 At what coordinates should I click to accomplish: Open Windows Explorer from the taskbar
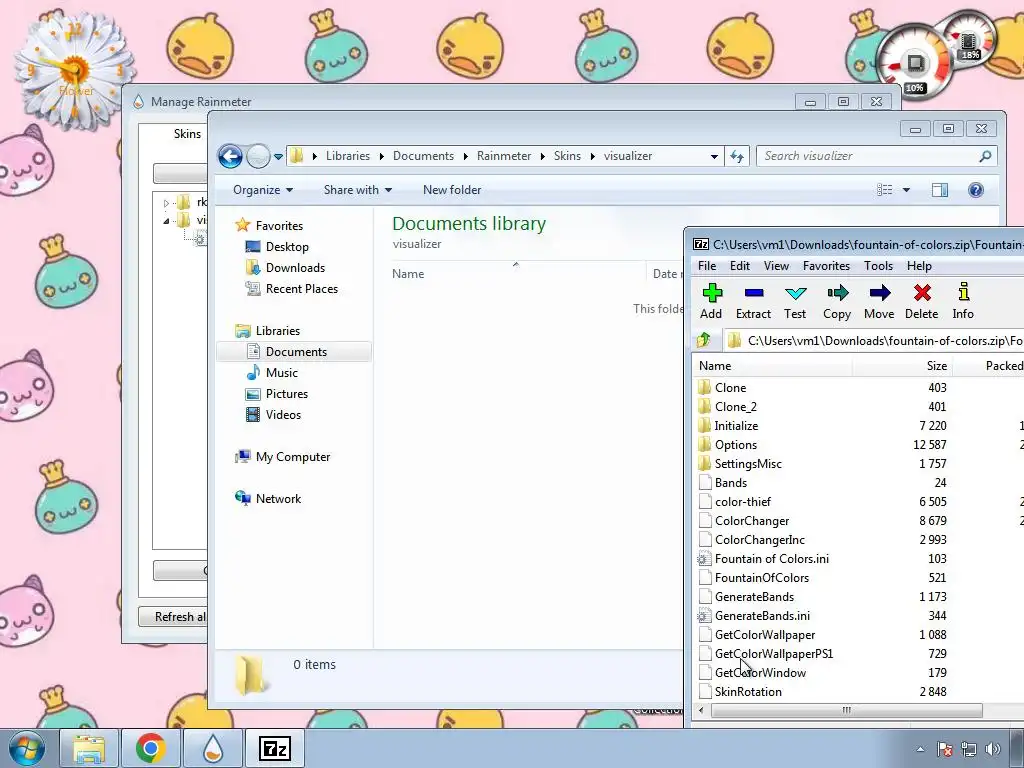(x=89, y=748)
